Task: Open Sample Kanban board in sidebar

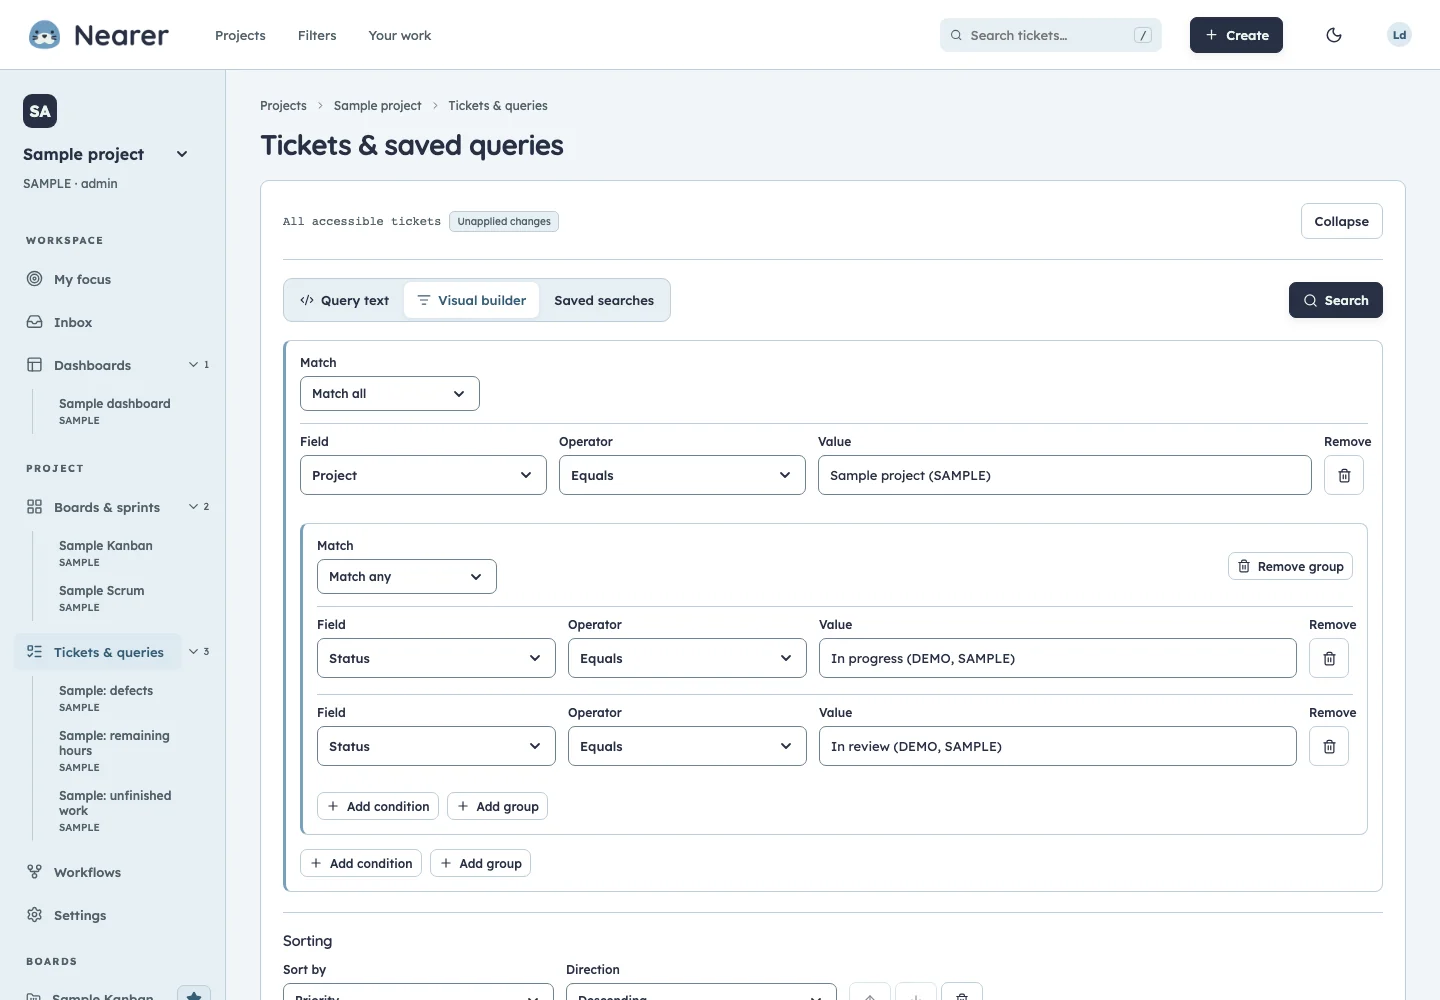Action: tap(106, 553)
